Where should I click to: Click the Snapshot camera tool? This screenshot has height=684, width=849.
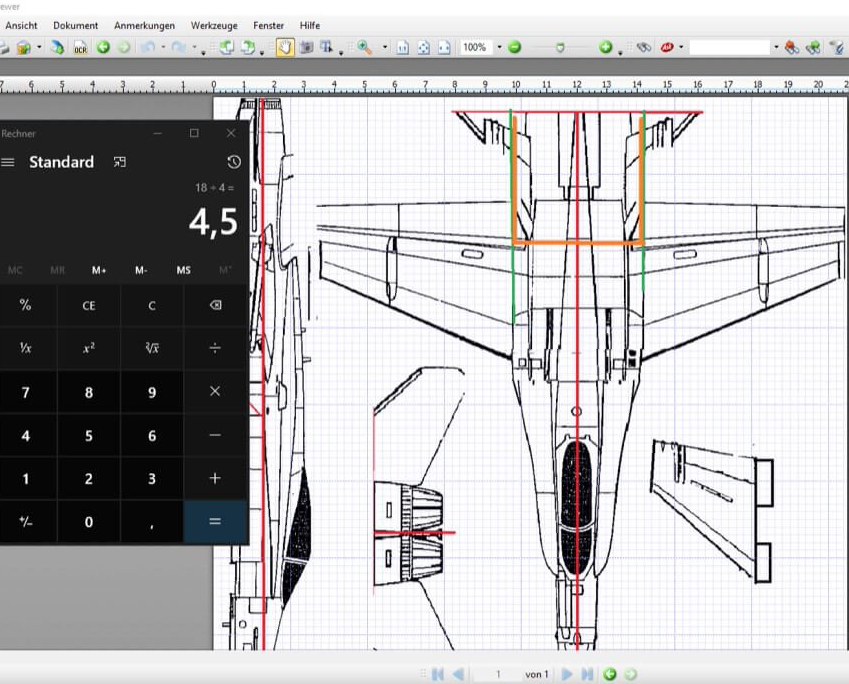pos(306,47)
